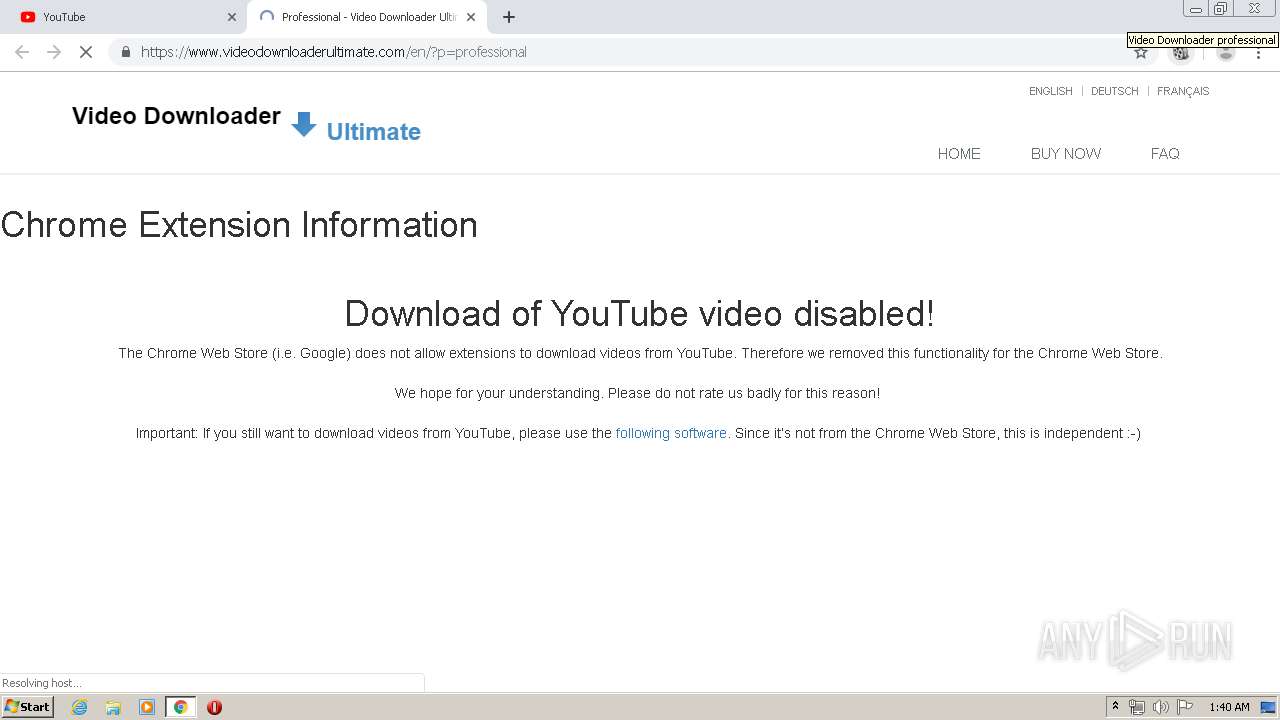
Task: Bookmark this page with the star
Action: coord(1141,53)
